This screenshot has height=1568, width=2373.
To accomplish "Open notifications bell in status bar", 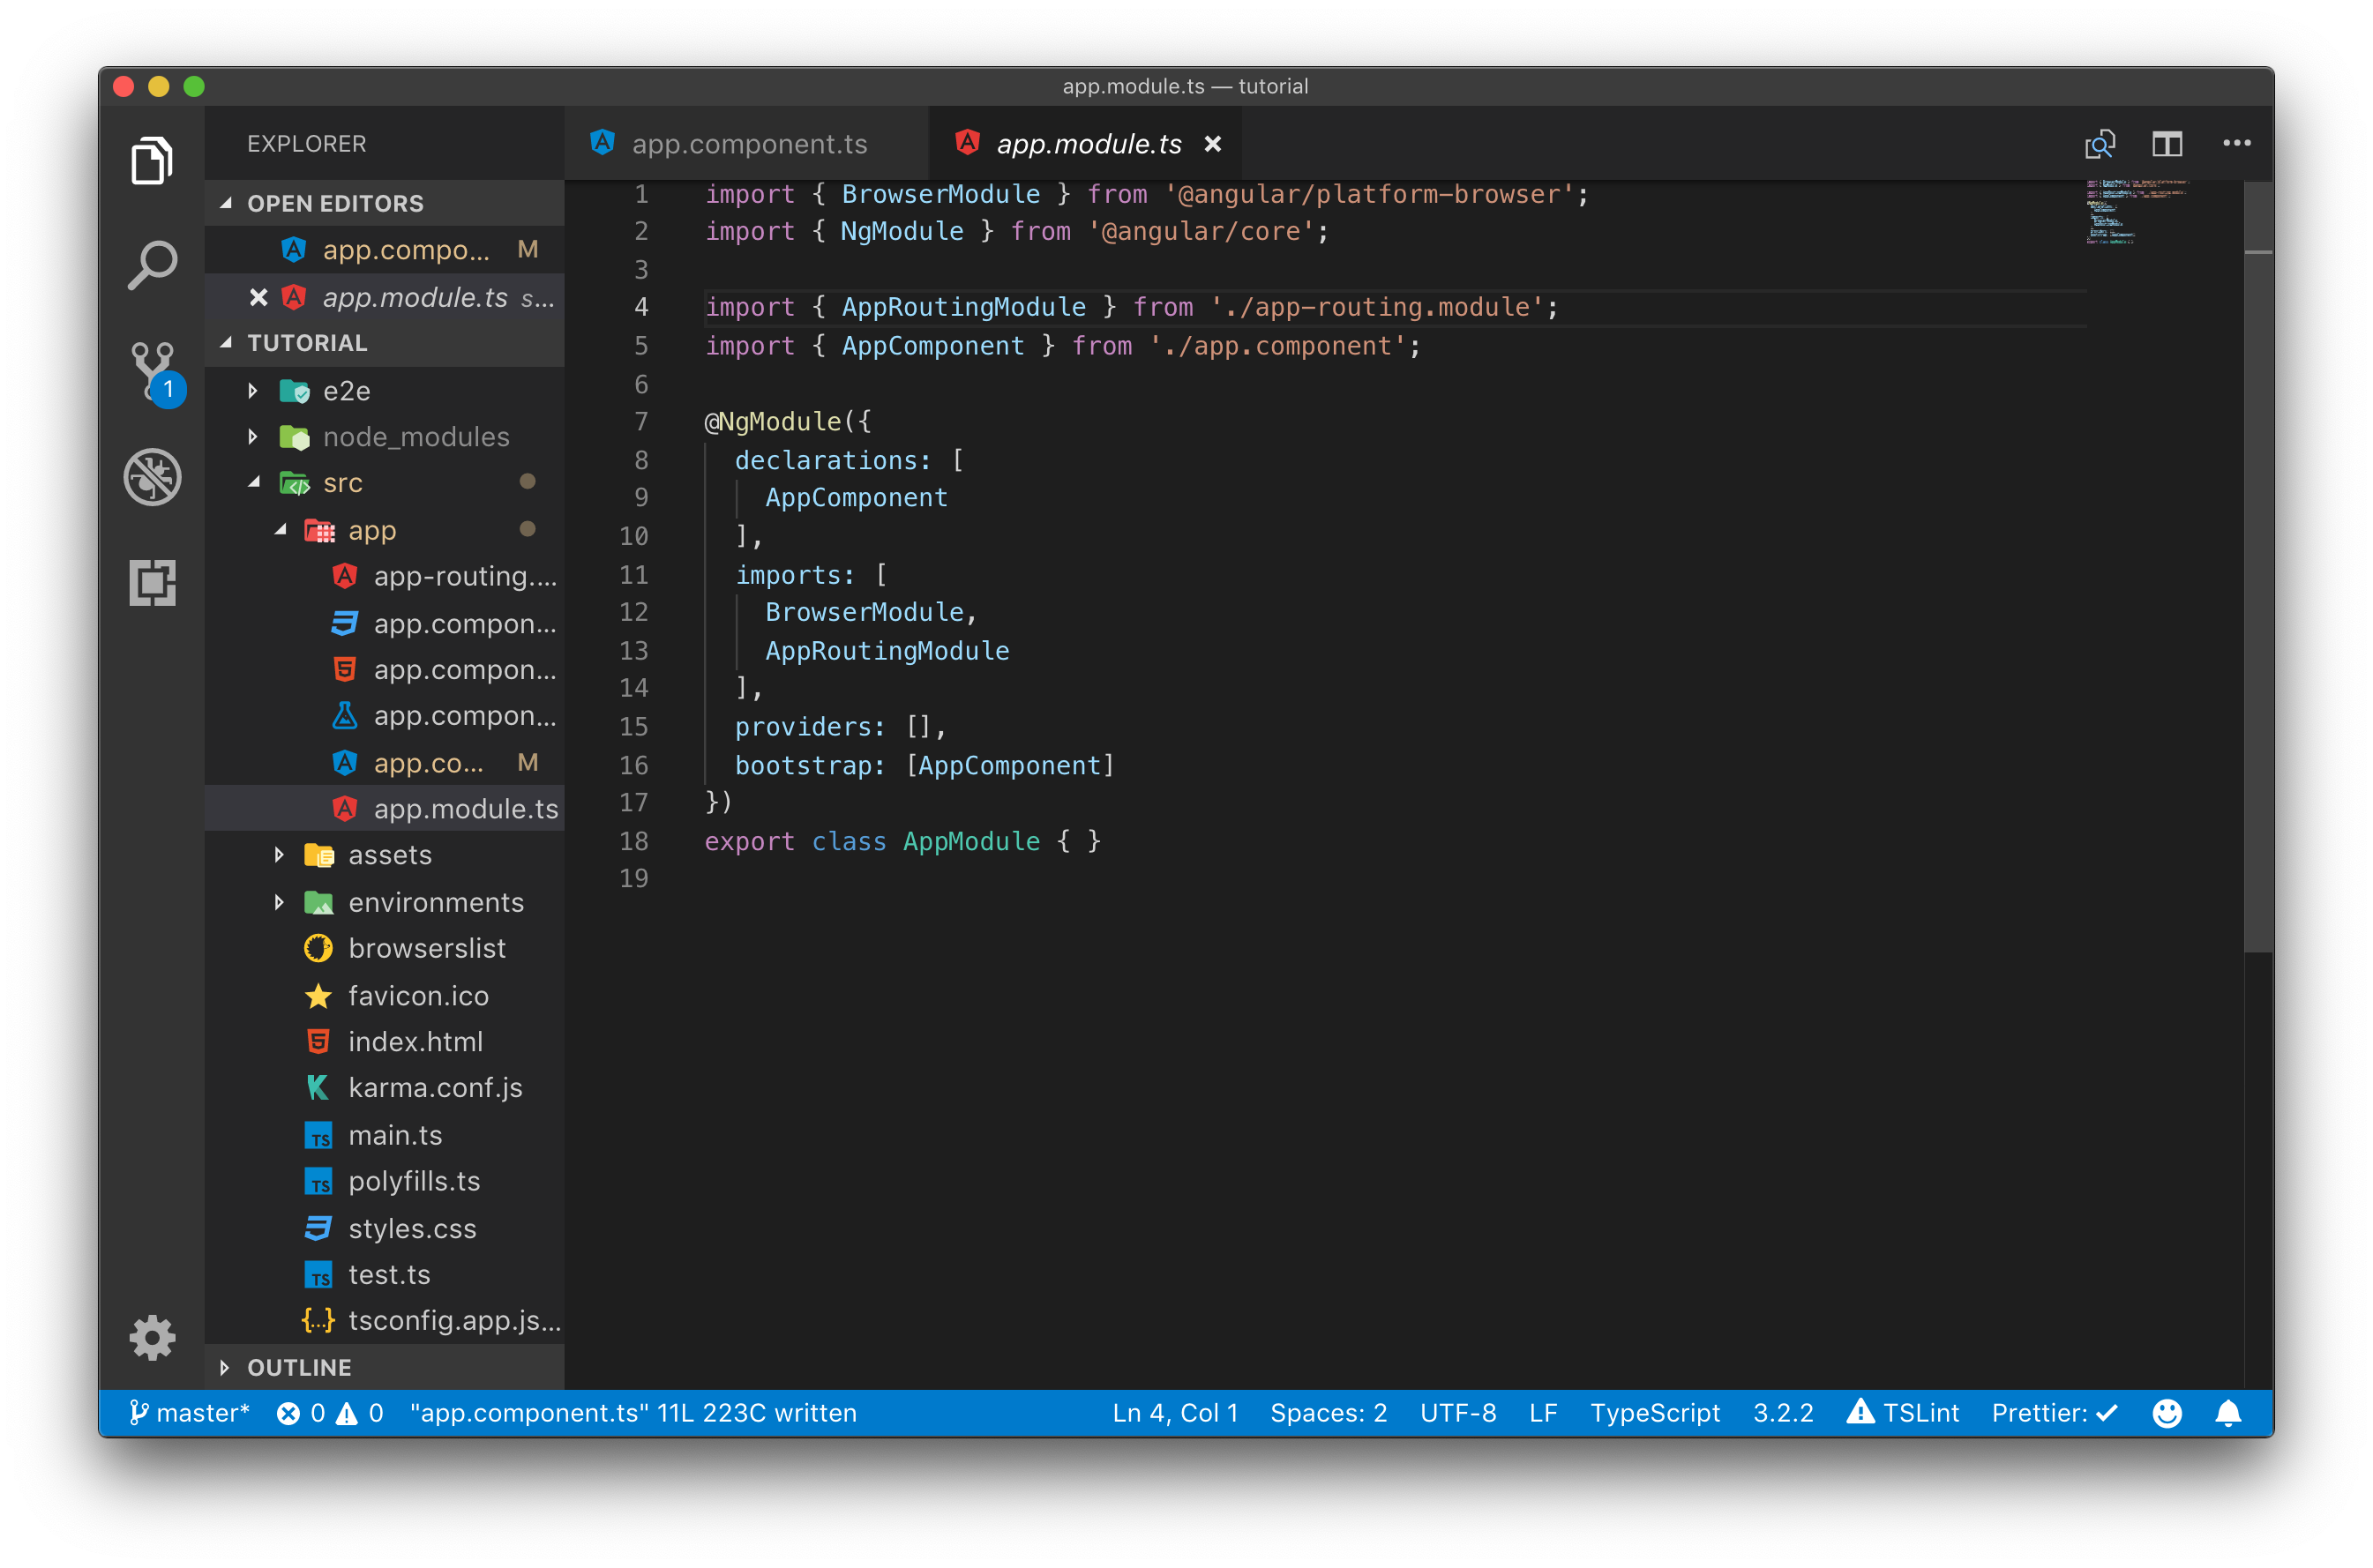I will point(2228,1413).
